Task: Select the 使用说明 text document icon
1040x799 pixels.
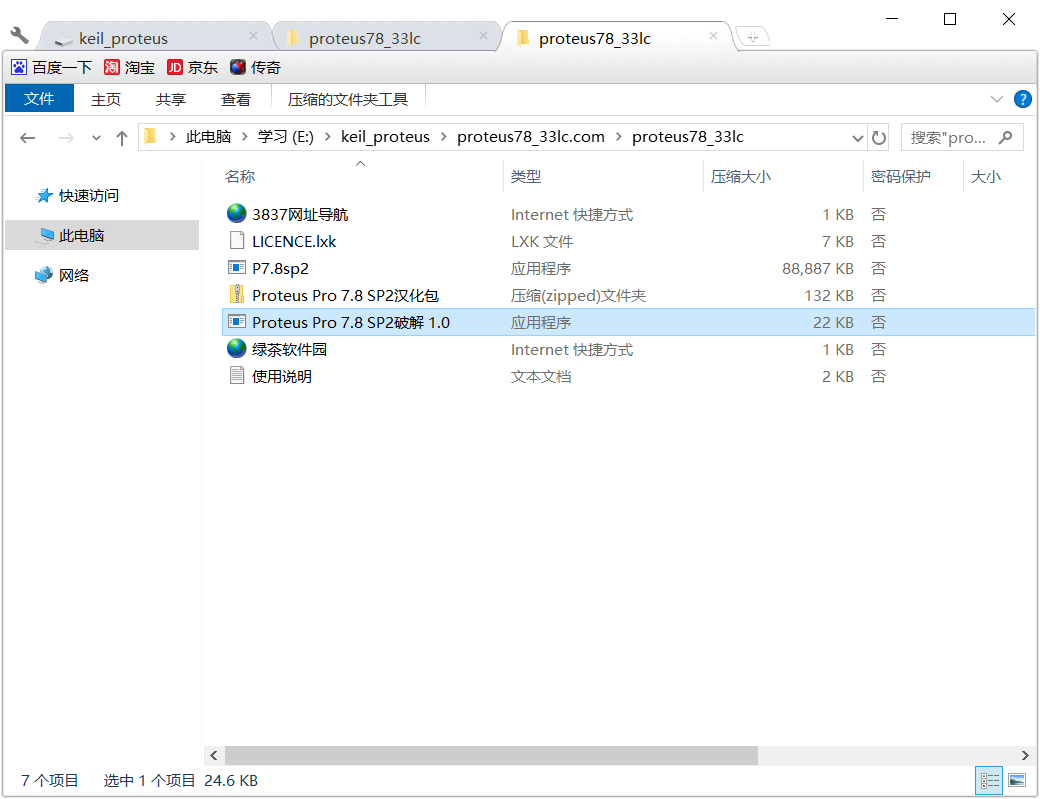Action: click(x=236, y=375)
